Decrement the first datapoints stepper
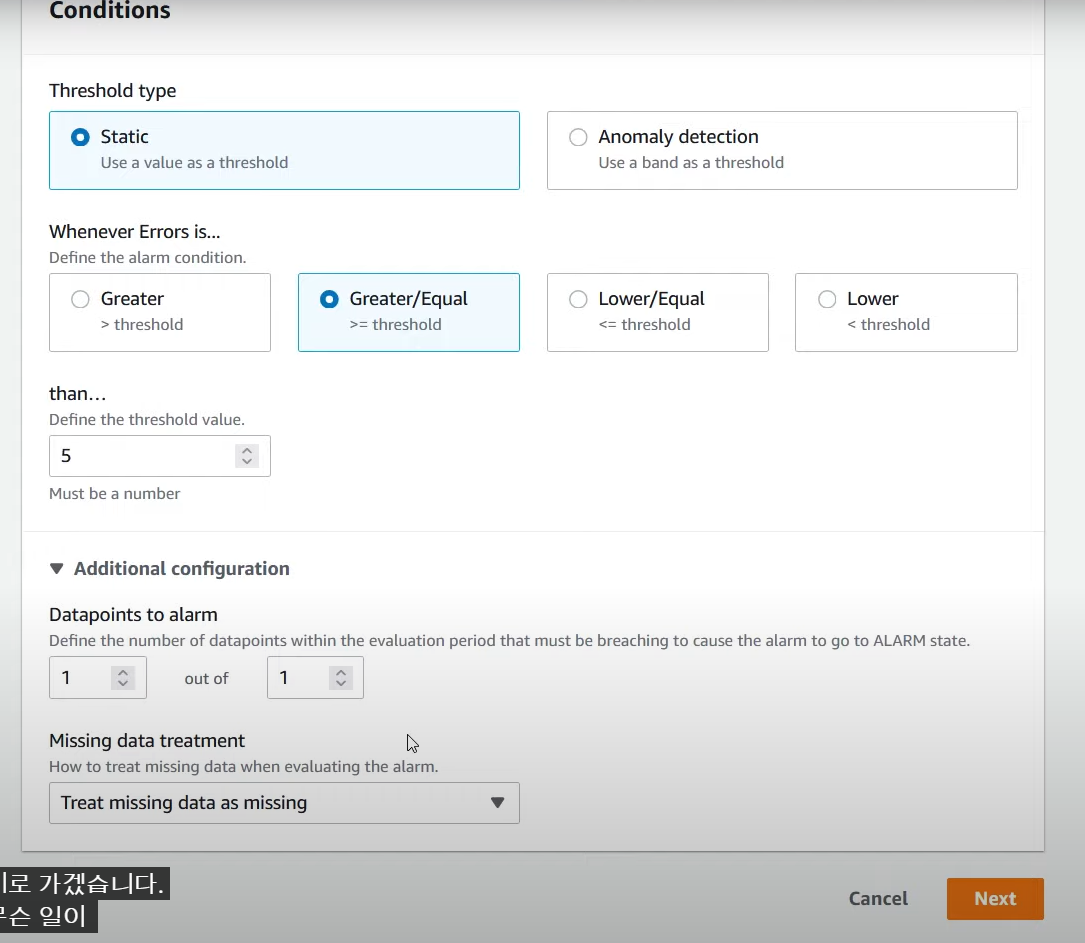This screenshot has width=1085, height=943. point(122,683)
